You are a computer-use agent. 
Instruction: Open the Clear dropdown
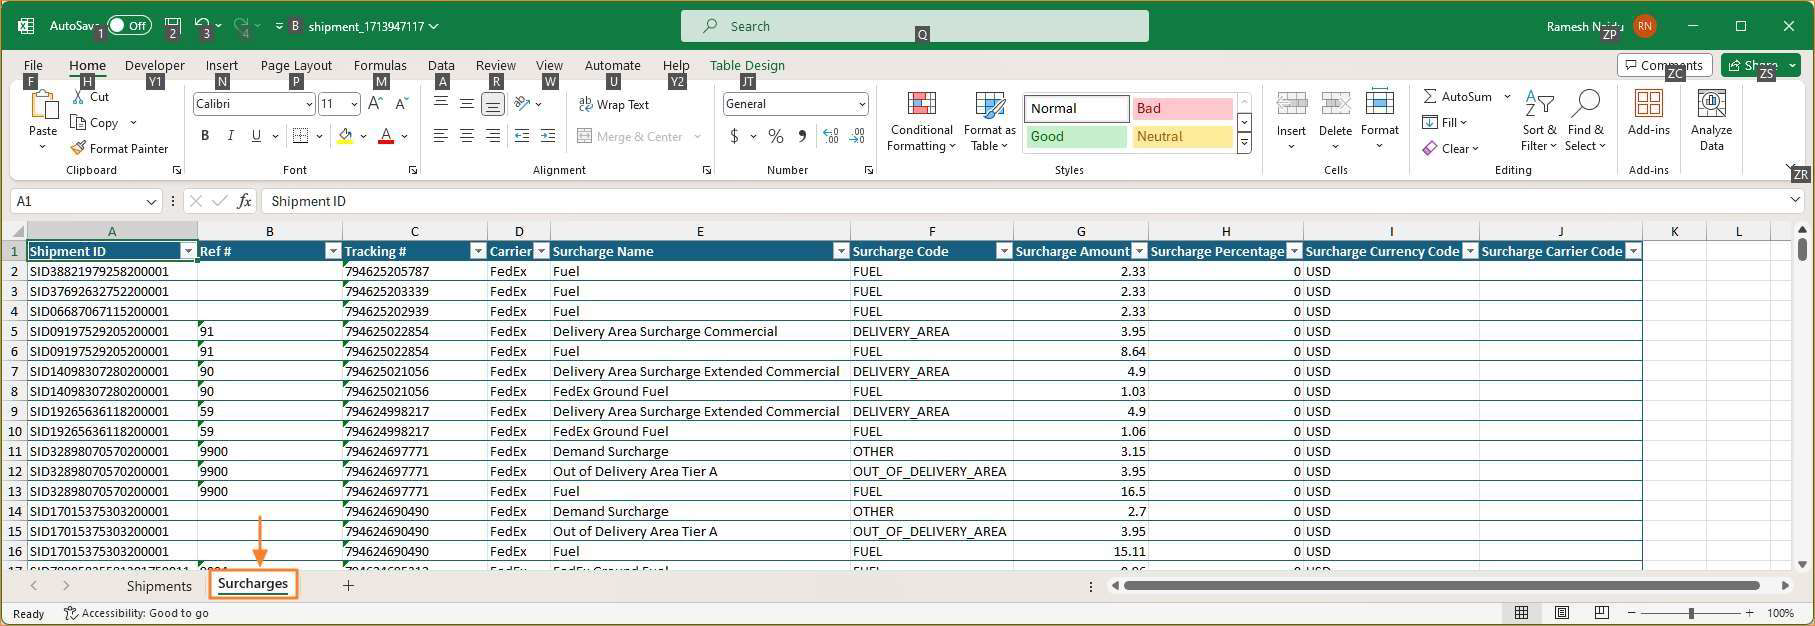click(1451, 148)
